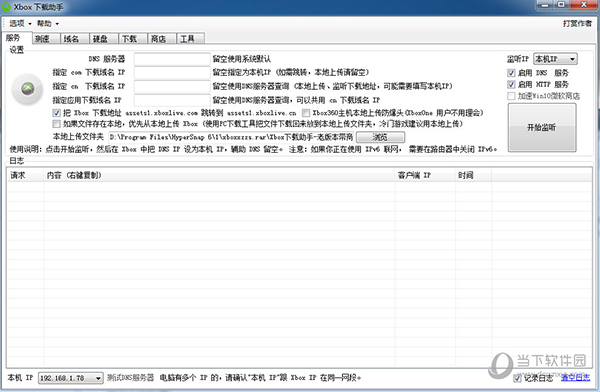Click the Xbox logo icon in settings
The width and height of the screenshot is (600, 392).
click(27, 89)
